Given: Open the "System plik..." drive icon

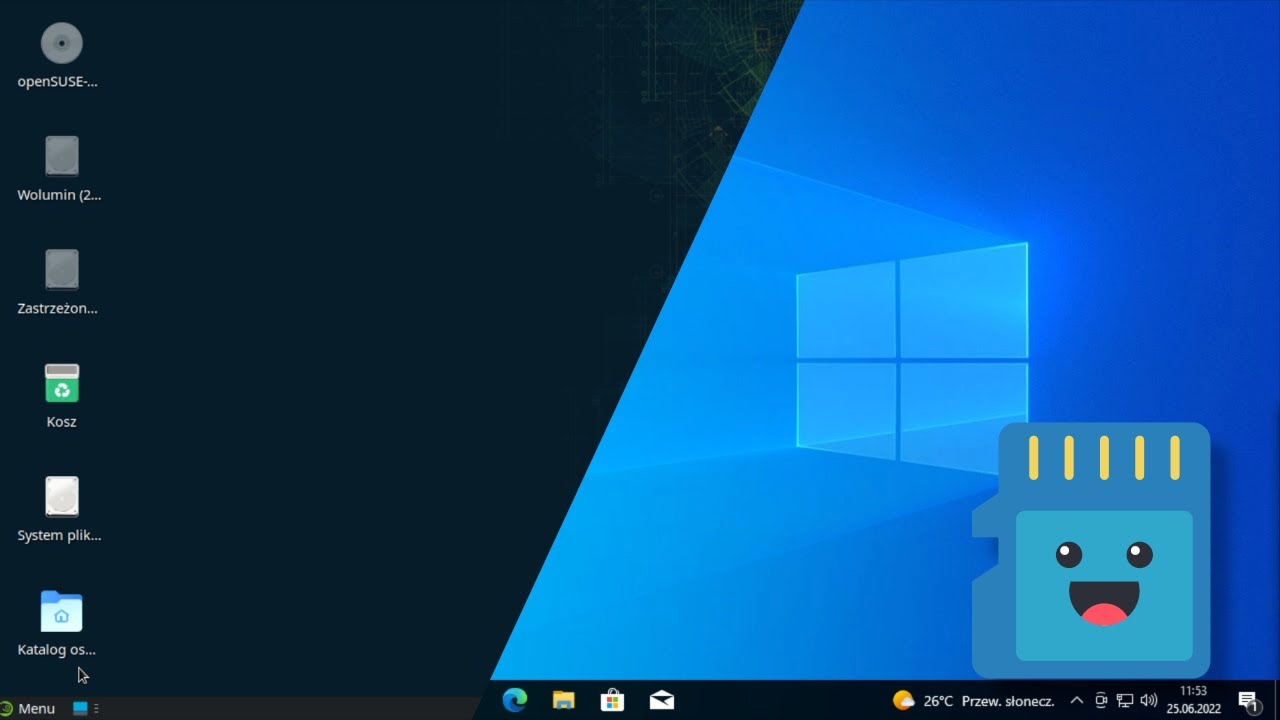Looking at the screenshot, I should pos(61,496).
